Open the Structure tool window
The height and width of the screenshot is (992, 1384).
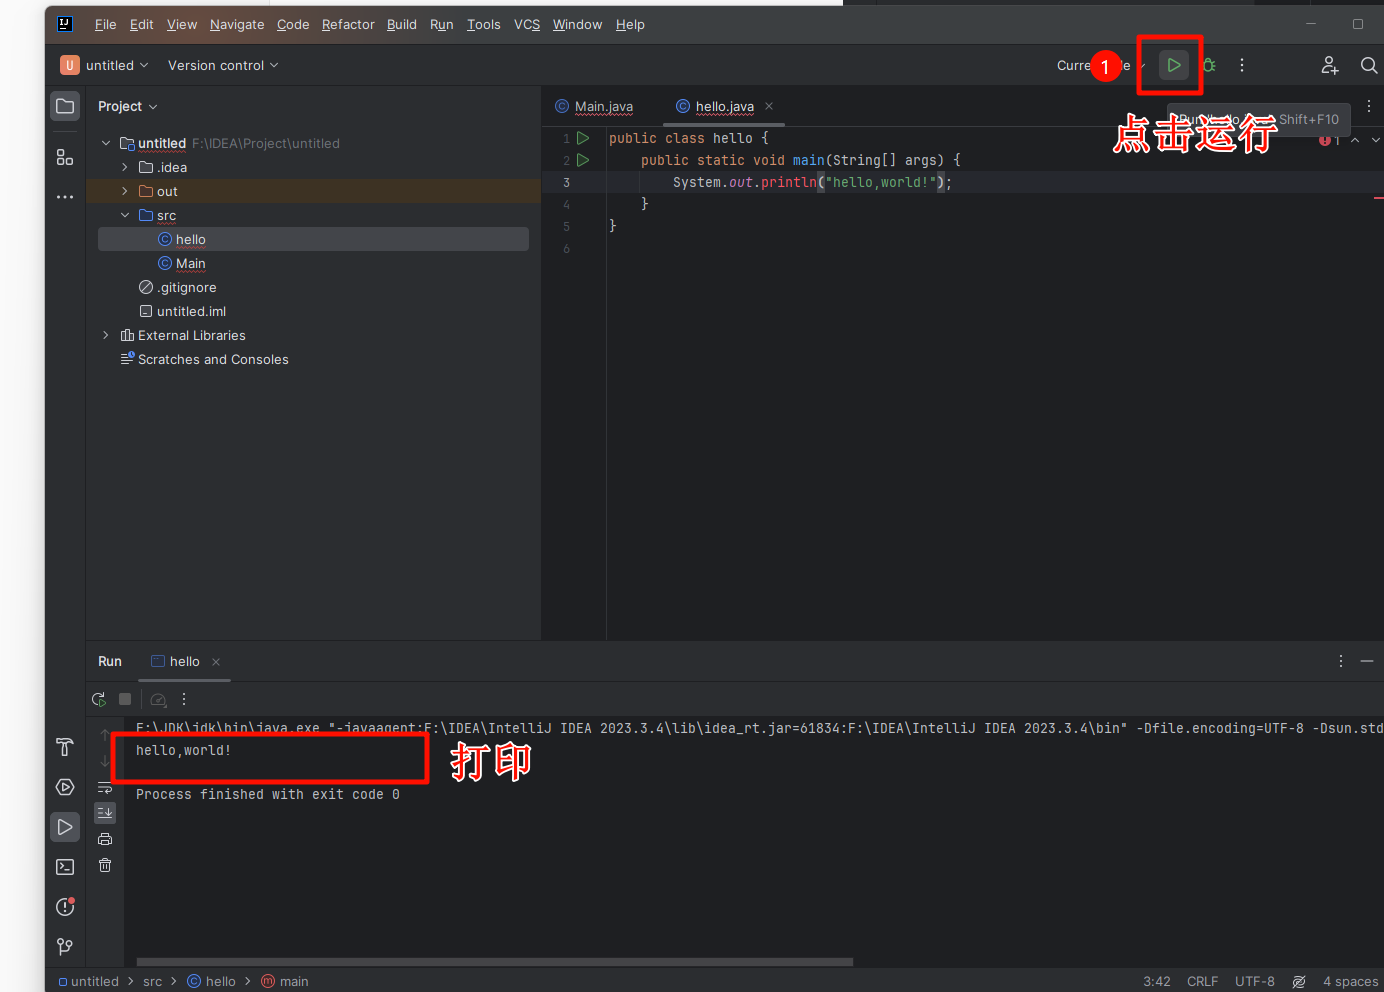65,157
